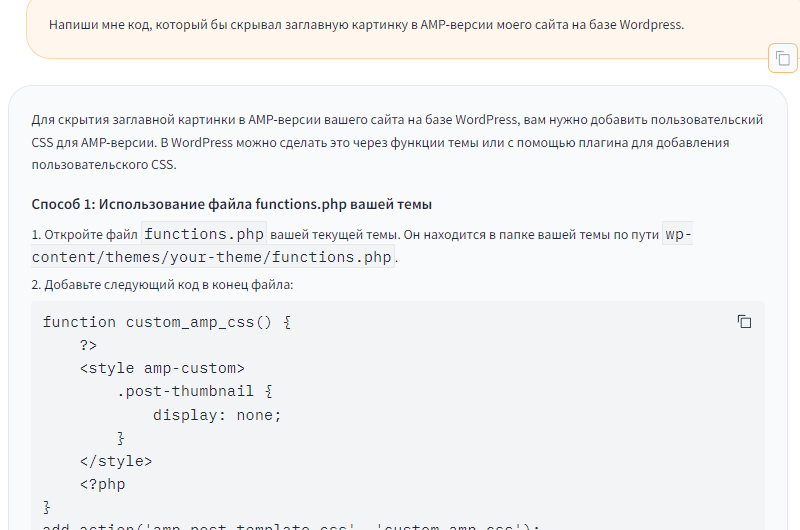The width and height of the screenshot is (800, 530).
Task: Click the "<style amp-custom>" code line
Action: click(162, 368)
